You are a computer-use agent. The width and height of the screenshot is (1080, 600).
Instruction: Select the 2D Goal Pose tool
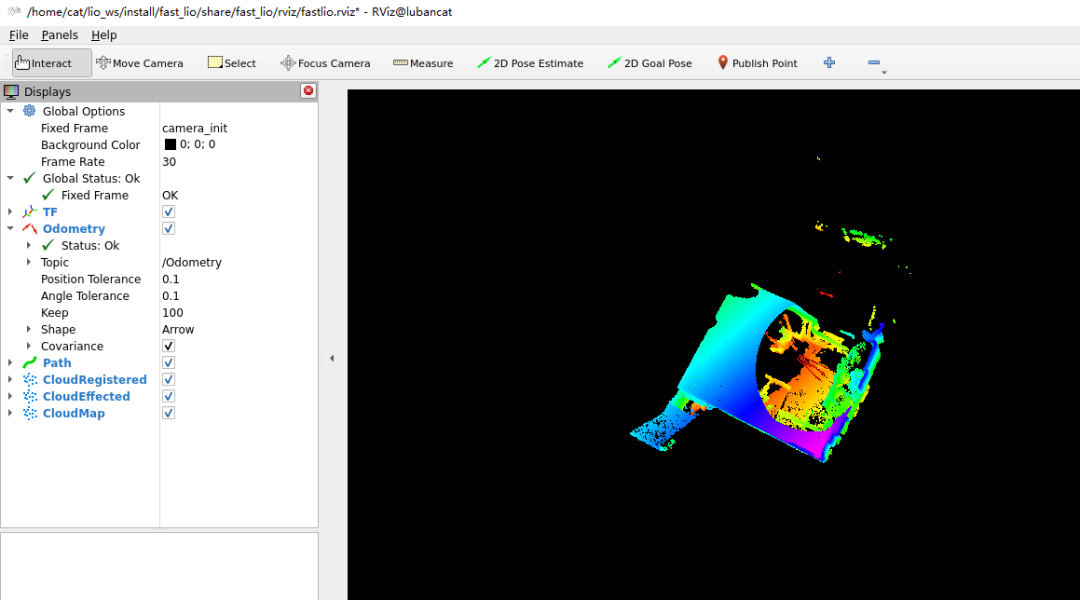(649, 63)
